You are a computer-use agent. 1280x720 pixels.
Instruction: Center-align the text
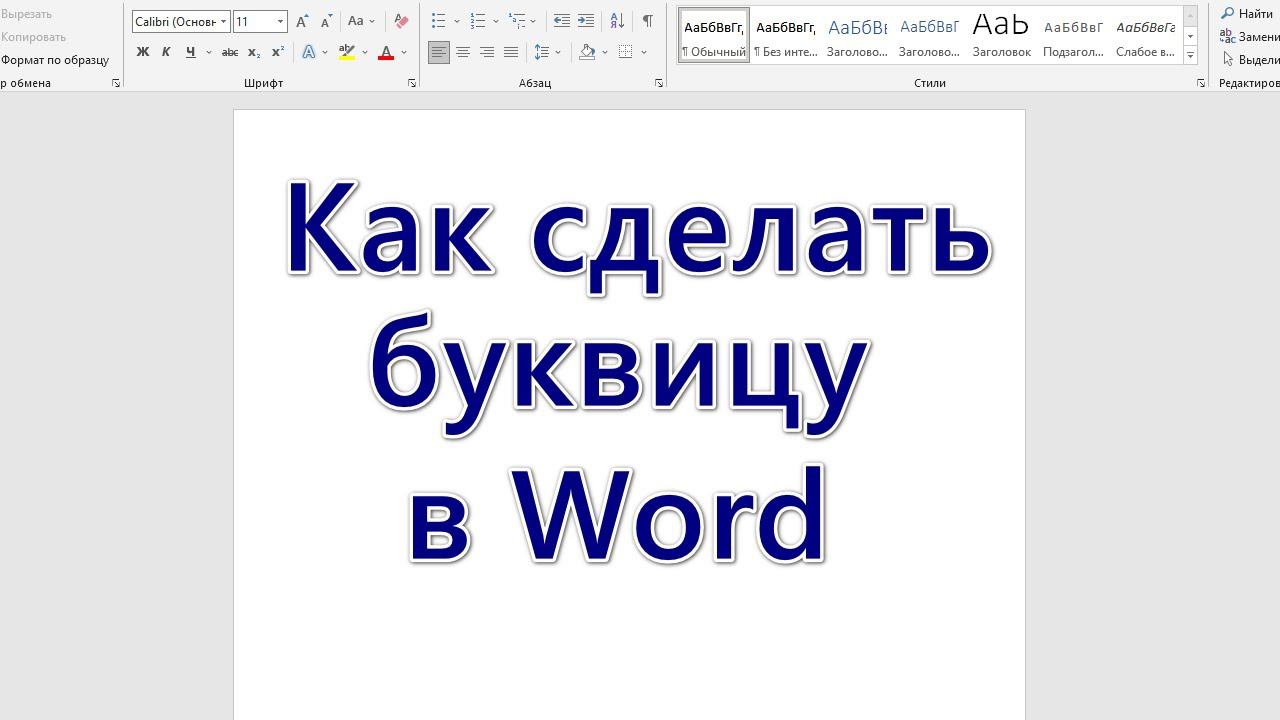click(463, 52)
